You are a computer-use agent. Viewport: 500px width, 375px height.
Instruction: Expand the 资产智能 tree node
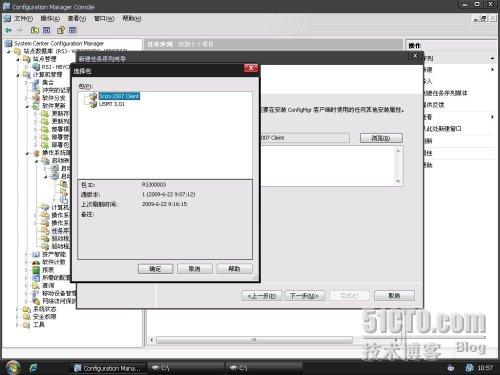click(x=27, y=254)
